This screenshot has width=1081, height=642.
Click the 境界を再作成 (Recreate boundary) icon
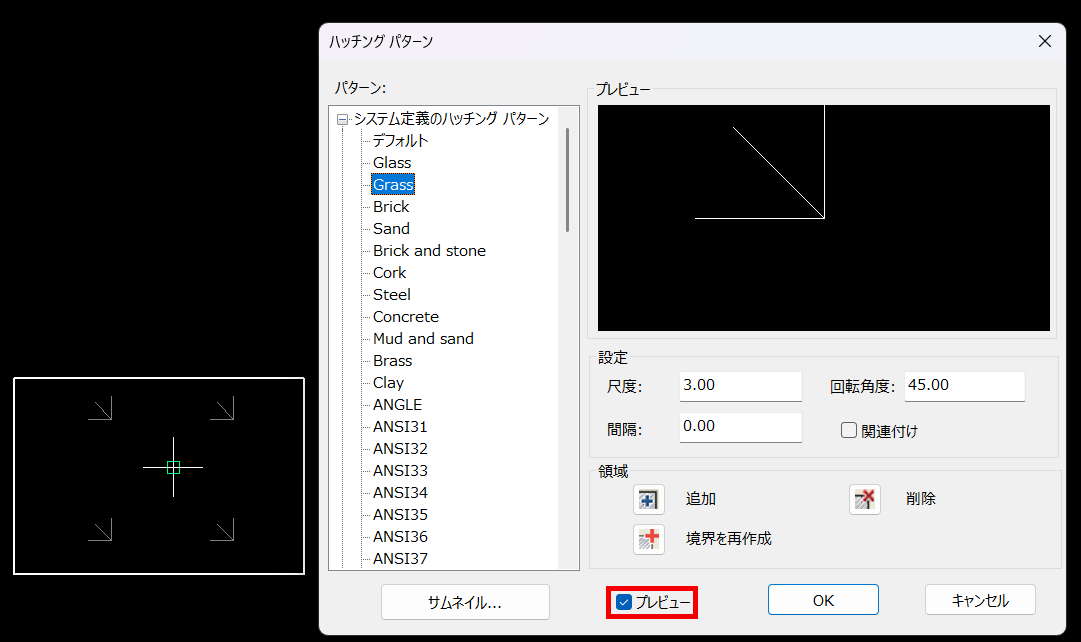click(x=648, y=537)
